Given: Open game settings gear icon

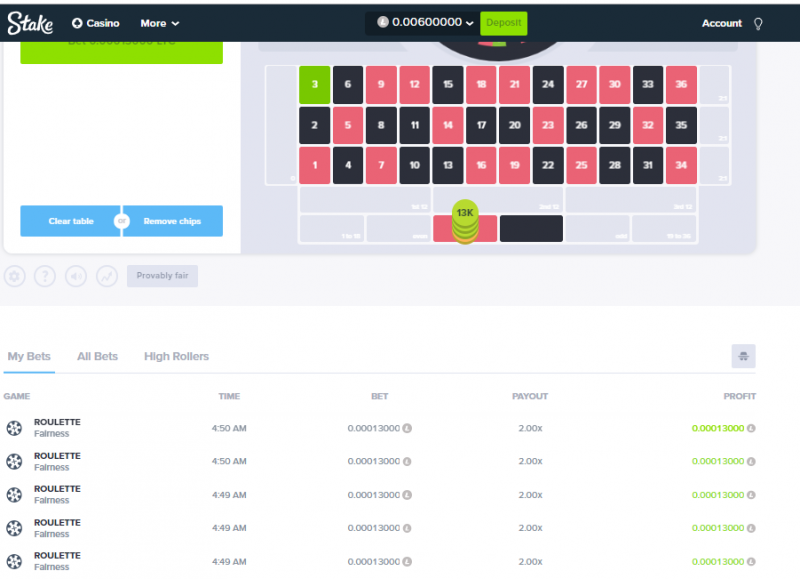Looking at the screenshot, I should click(15, 276).
